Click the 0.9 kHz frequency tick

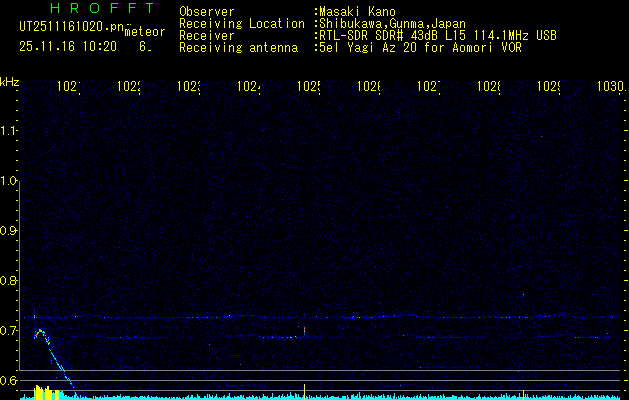pyautogui.click(x=9, y=231)
